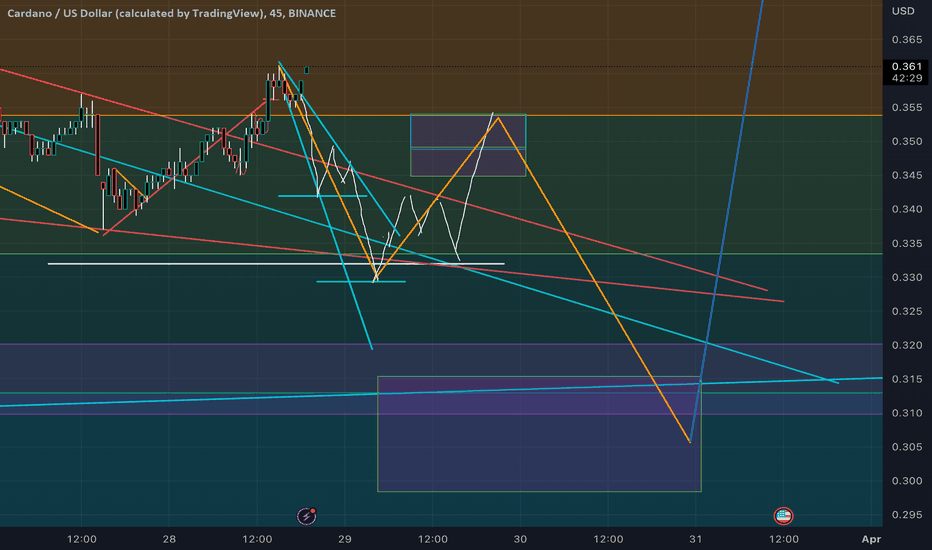Click the 0.355 price axis label
Viewport: 932px width, 550px height.
[x=906, y=108]
